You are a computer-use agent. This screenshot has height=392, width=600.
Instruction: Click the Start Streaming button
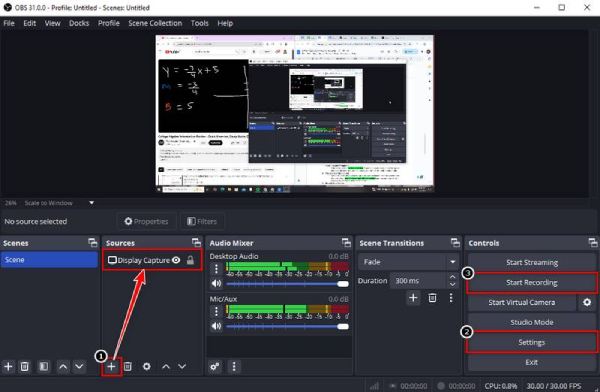click(532, 262)
